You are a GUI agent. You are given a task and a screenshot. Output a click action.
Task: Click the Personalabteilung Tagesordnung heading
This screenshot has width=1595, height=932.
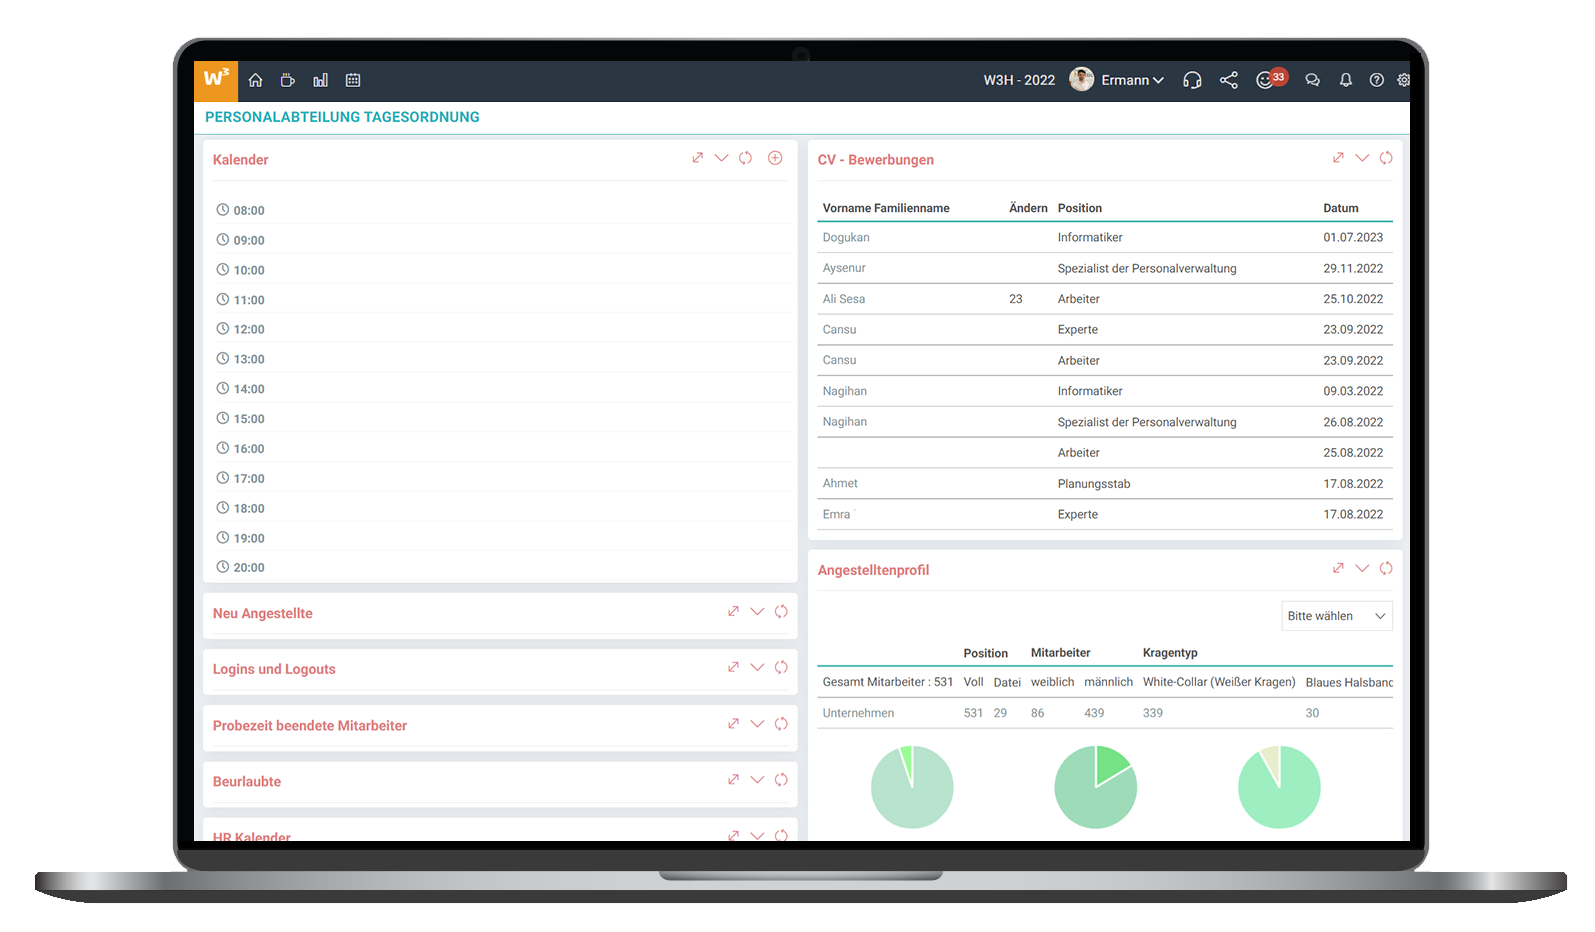[342, 117]
